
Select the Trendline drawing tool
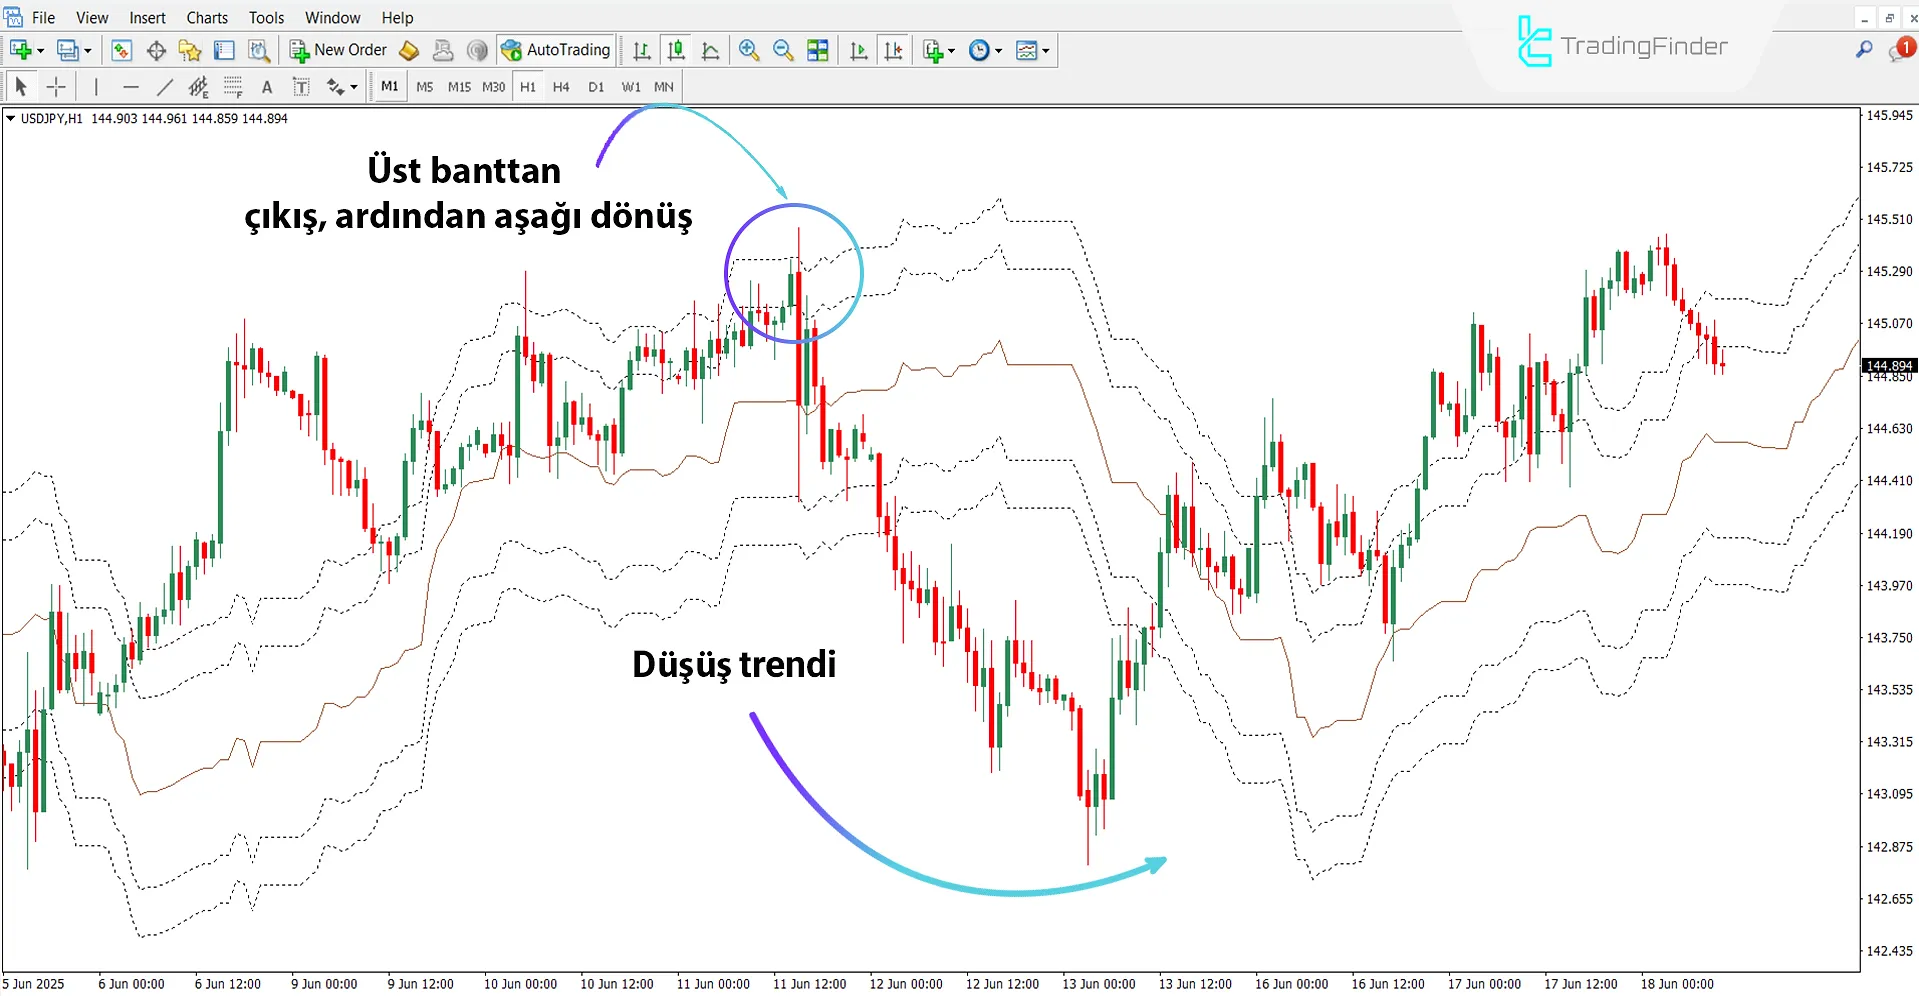tap(166, 87)
